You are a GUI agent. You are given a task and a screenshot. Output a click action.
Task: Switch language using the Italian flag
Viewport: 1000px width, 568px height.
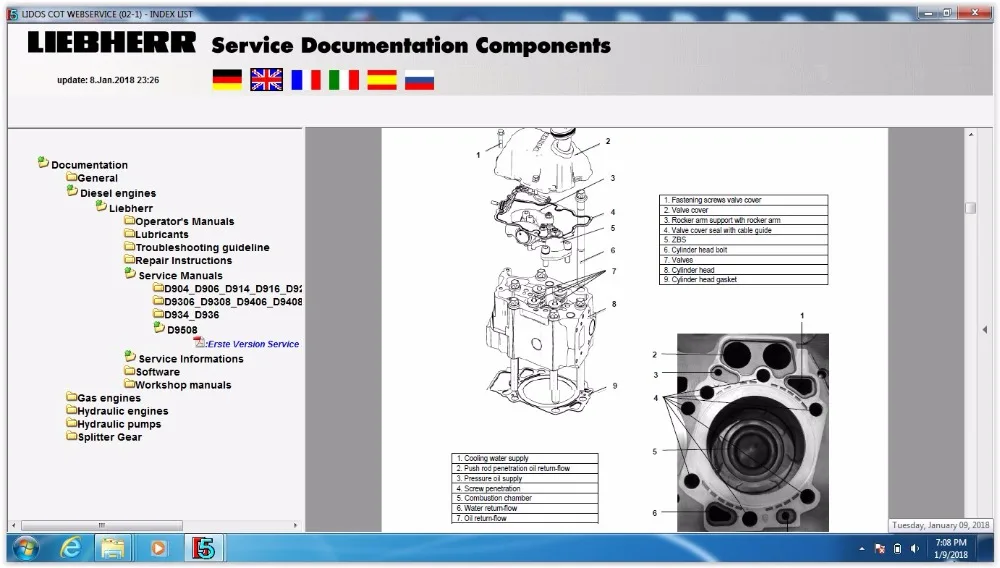click(x=344, y=80)
